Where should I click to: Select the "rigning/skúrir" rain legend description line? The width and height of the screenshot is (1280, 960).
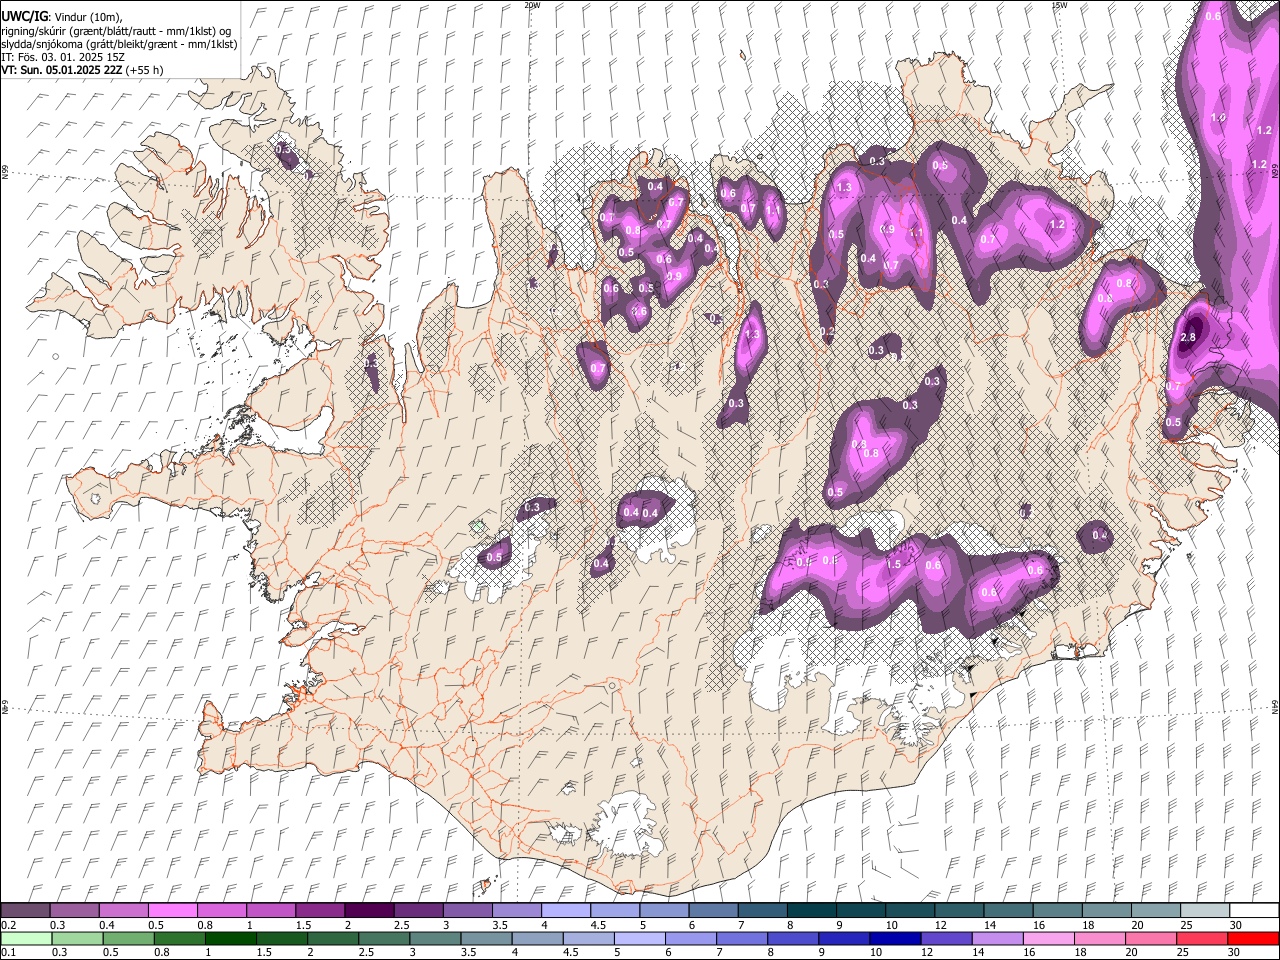coord(116,31)
